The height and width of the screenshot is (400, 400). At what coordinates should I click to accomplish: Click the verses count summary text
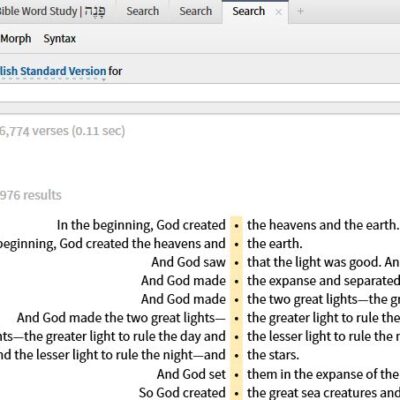tap(62, 131)
